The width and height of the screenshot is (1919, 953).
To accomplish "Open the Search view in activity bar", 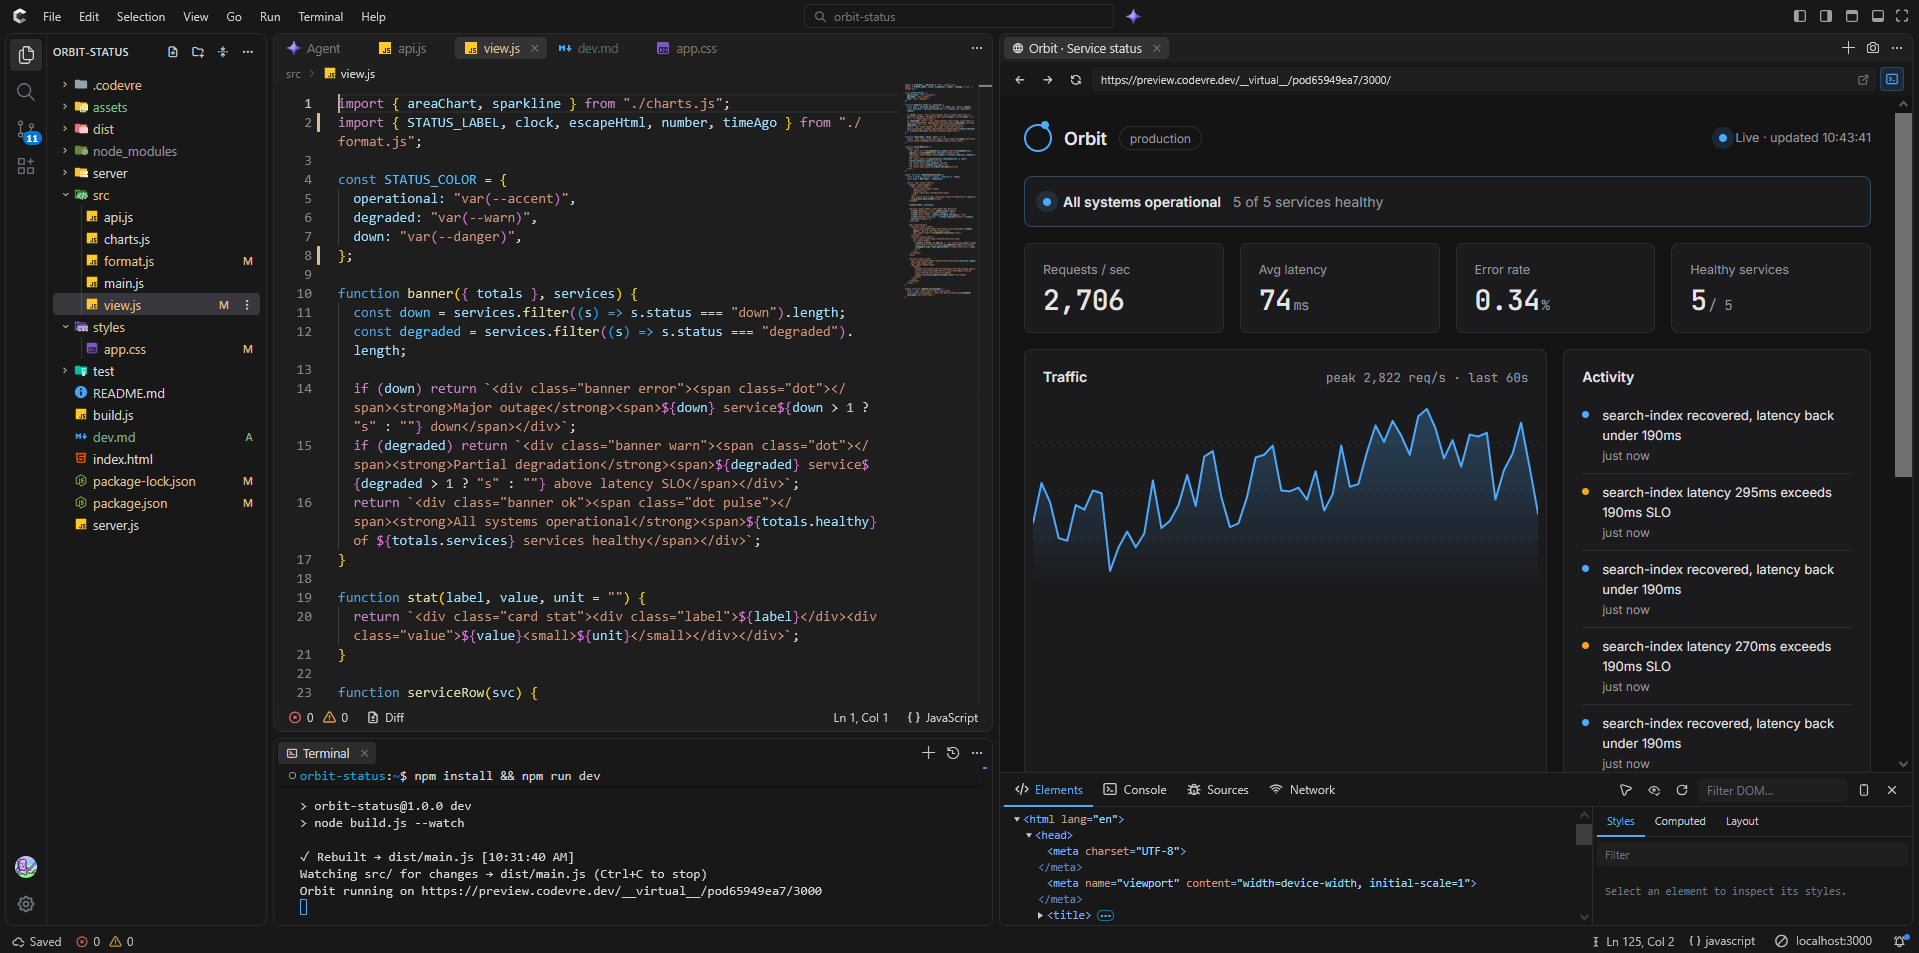I will pos(26,92).
